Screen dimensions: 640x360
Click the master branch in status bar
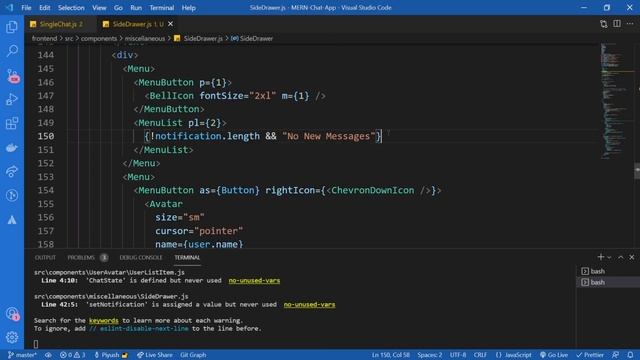coord(22,355)
